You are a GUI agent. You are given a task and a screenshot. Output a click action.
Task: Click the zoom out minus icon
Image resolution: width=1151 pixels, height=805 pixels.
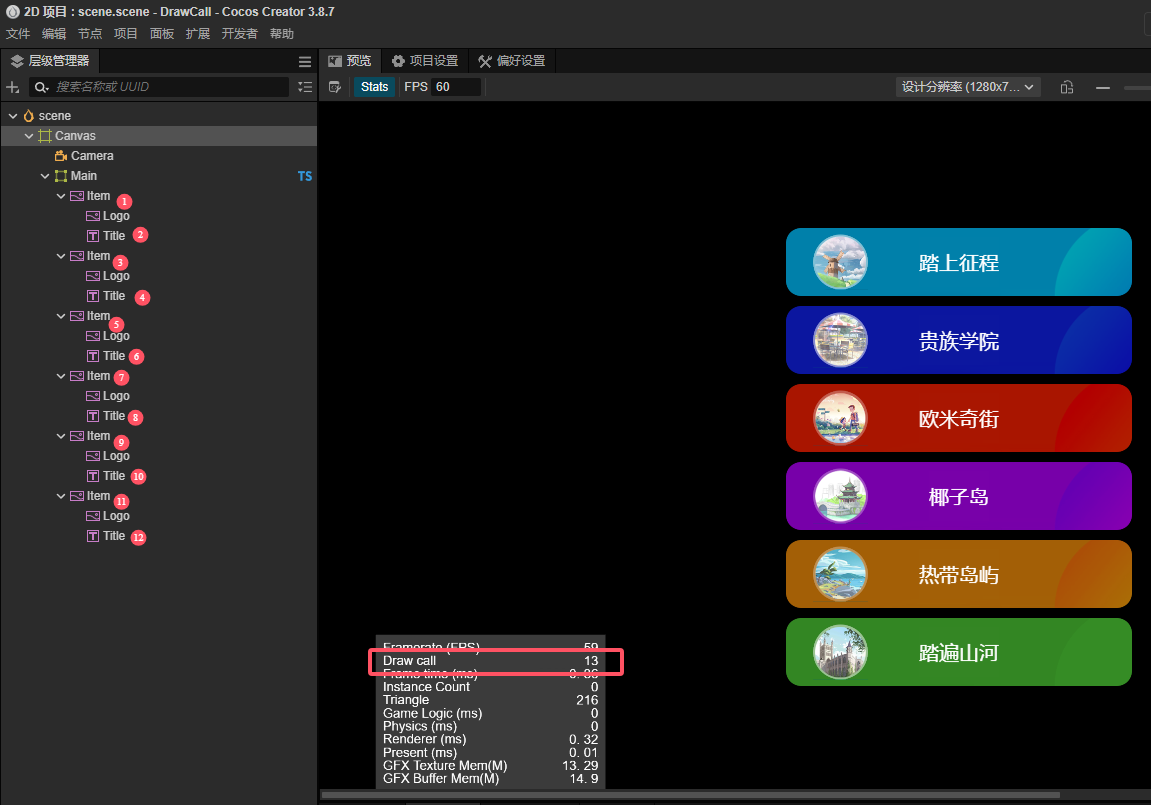coord(1103,87)
